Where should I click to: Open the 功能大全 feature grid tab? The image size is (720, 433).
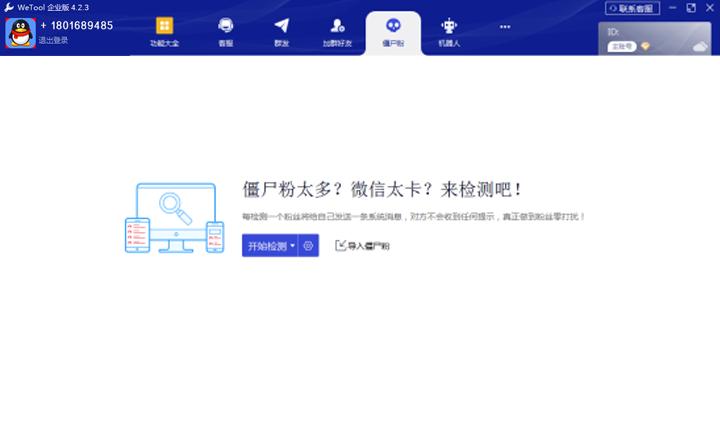tap(164, 32)
